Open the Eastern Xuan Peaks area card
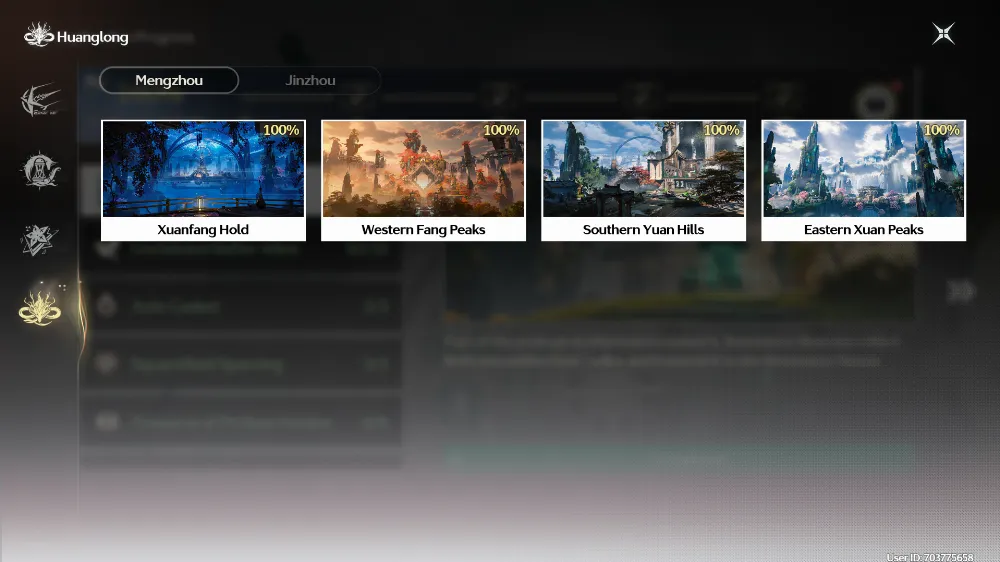 pyautogui.click(x=864, y=181)
